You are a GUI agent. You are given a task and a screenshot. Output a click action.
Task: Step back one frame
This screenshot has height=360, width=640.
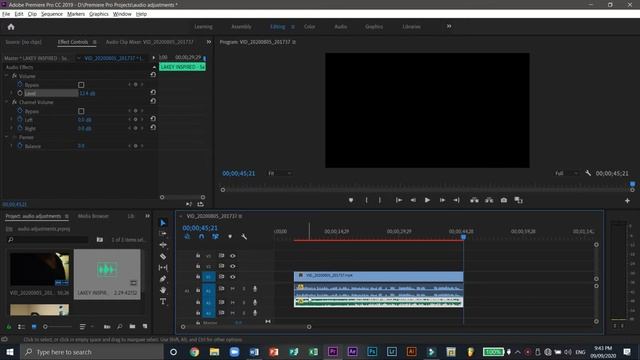click(413, 200)
